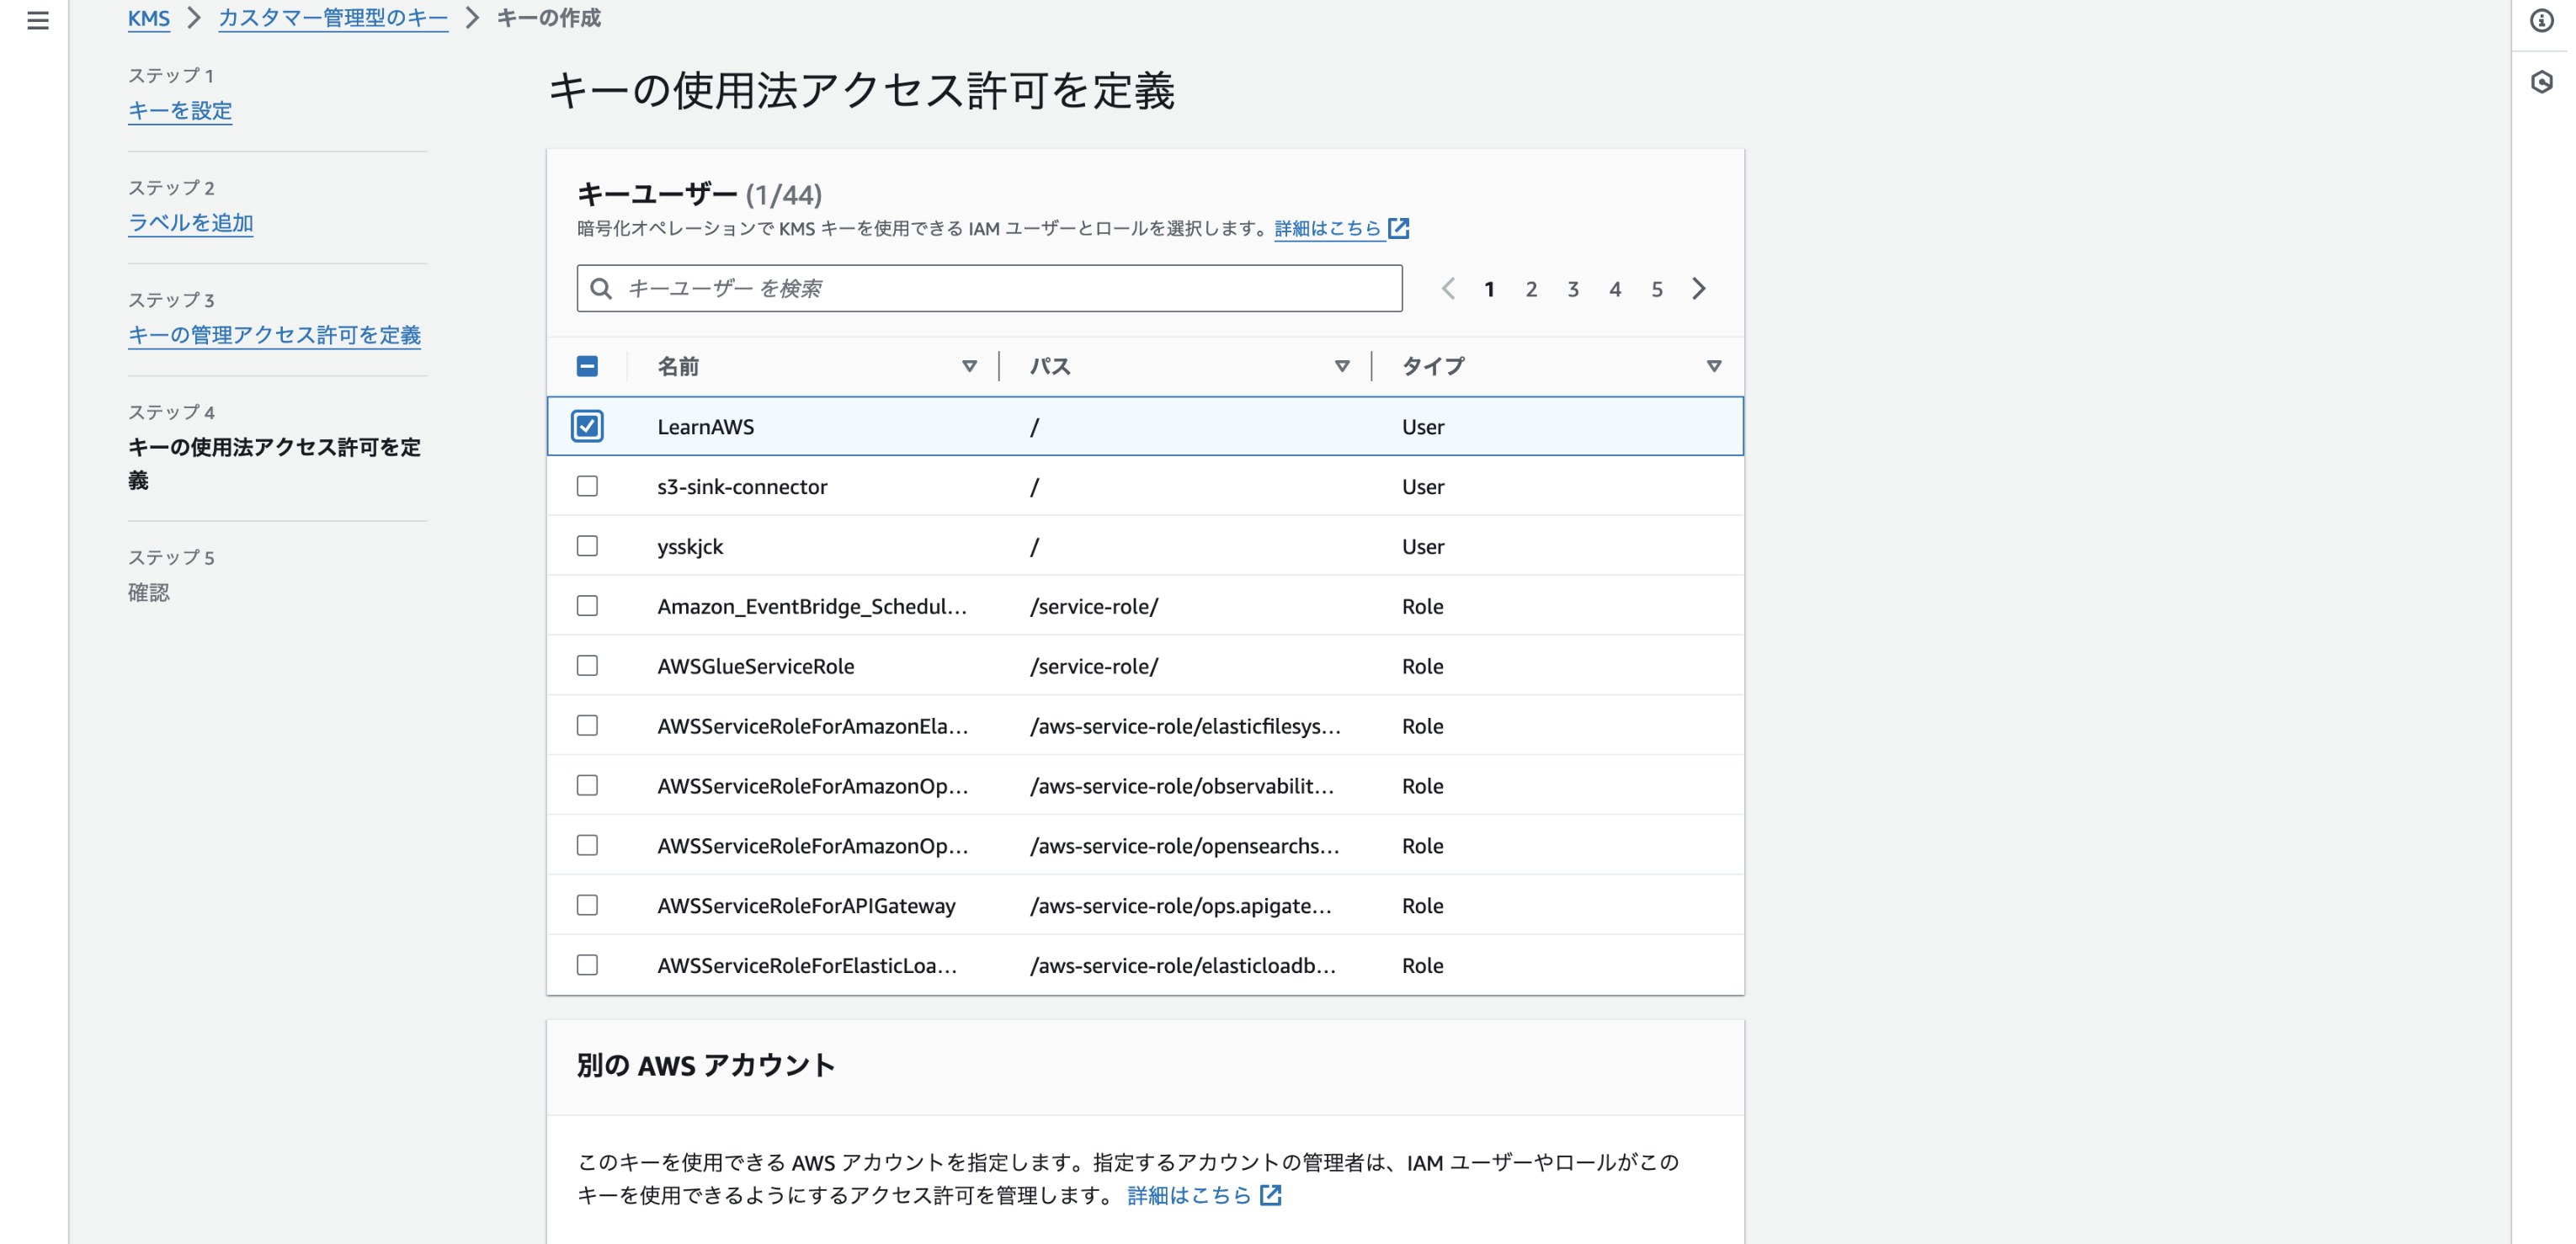Uncheck the LearnAWS user checkbox
Viewport: 2576px width, 1244px height.
(x=587, y=426)
